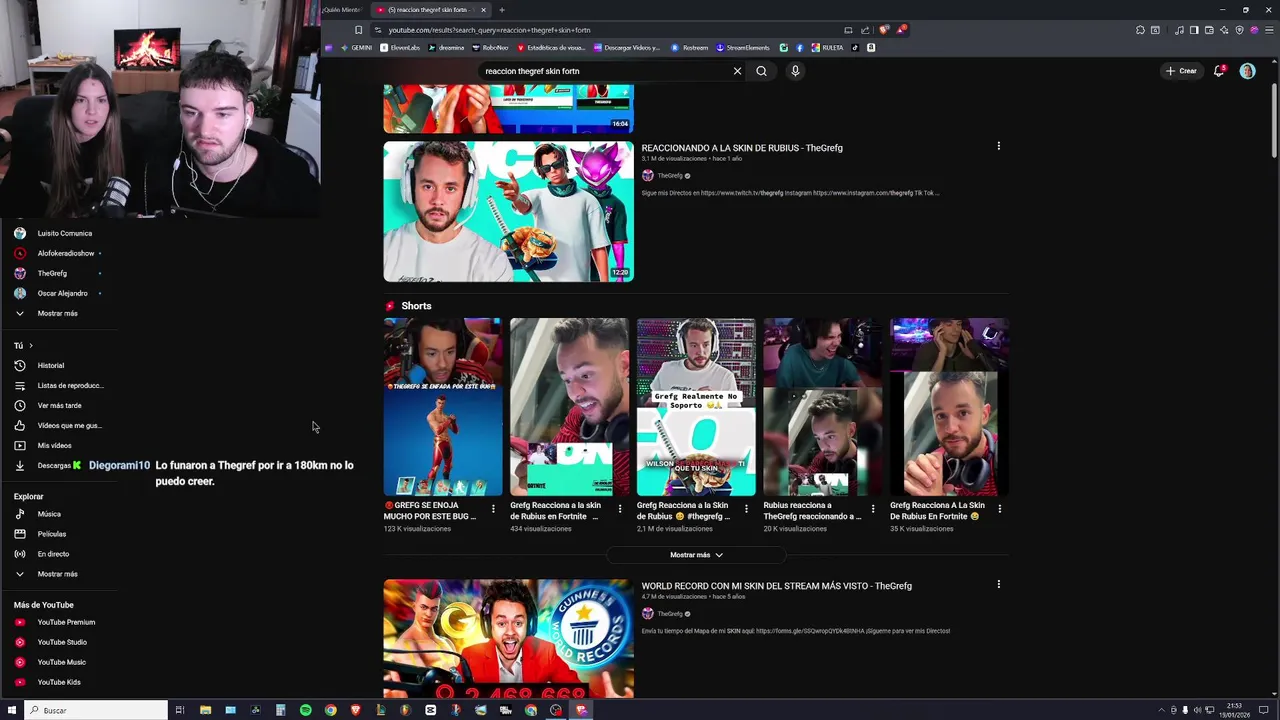Play the short Rubius reacciona a TheGrefg reaccionando
This screenshot has width=1280, height=720.
click(822, 407)
